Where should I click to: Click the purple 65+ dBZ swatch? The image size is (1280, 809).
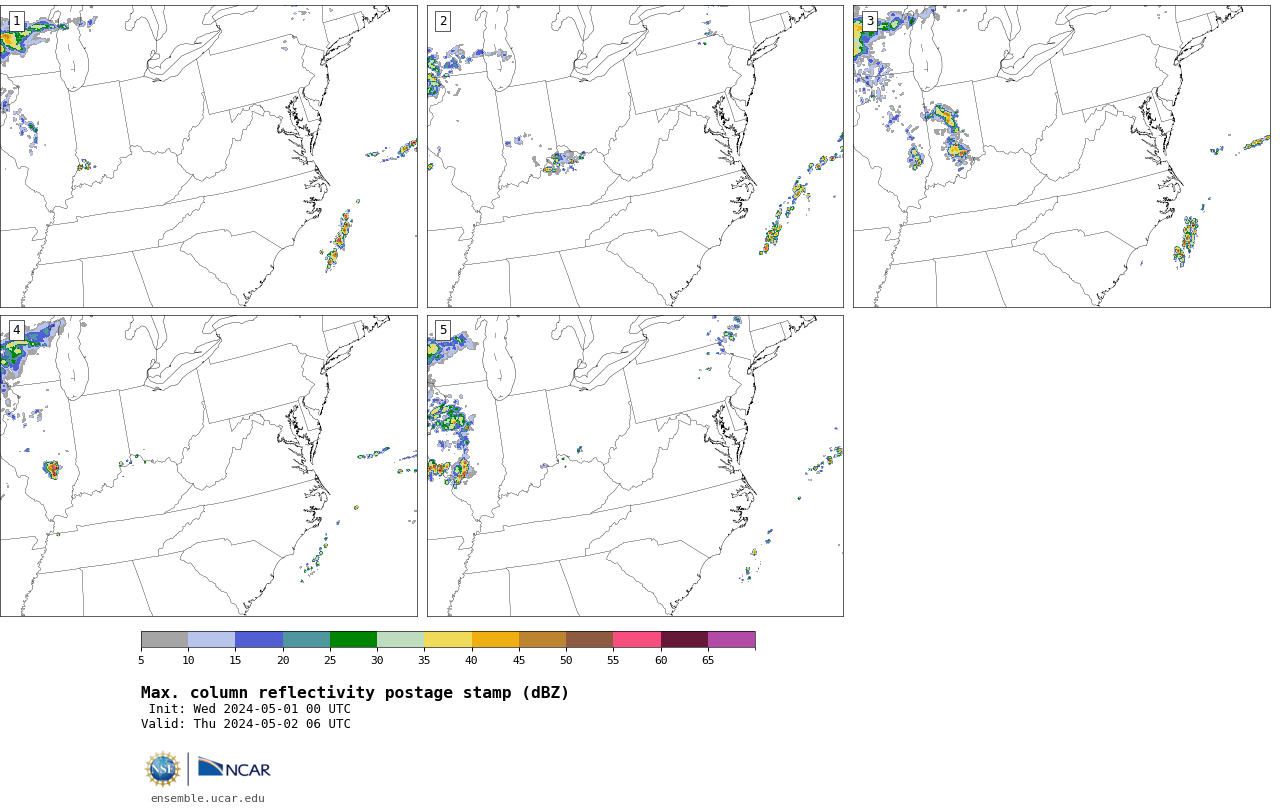731,640
